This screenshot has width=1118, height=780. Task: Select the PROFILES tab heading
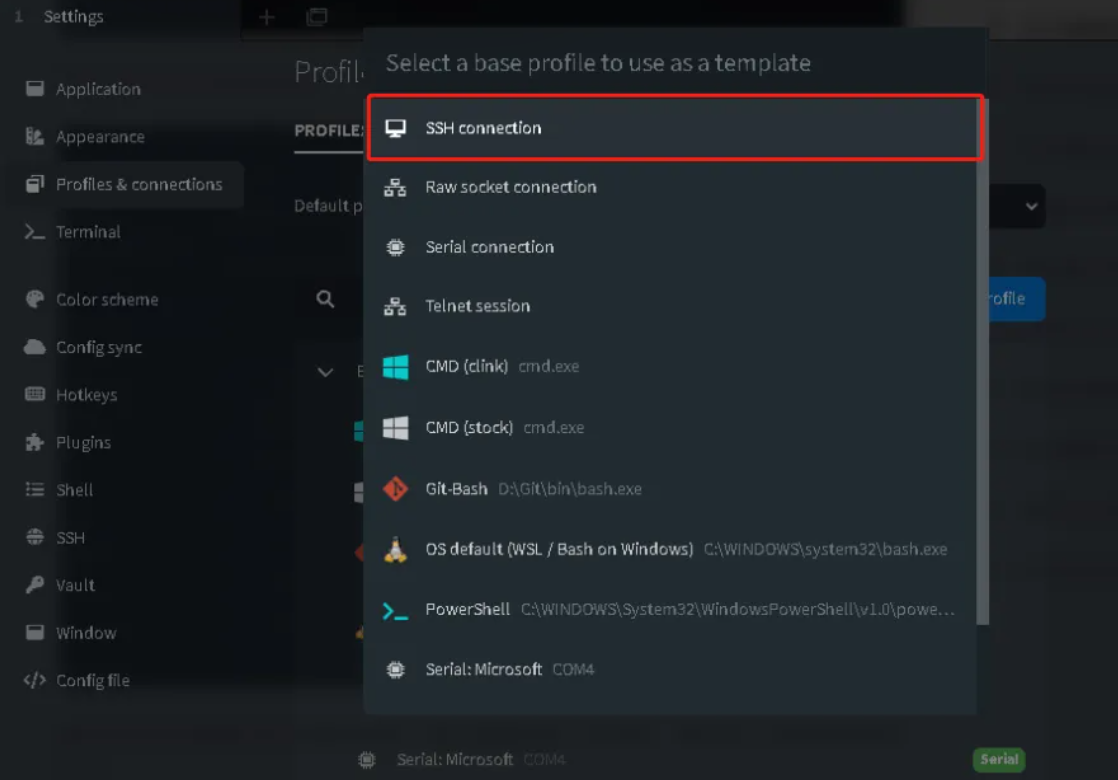329,131
